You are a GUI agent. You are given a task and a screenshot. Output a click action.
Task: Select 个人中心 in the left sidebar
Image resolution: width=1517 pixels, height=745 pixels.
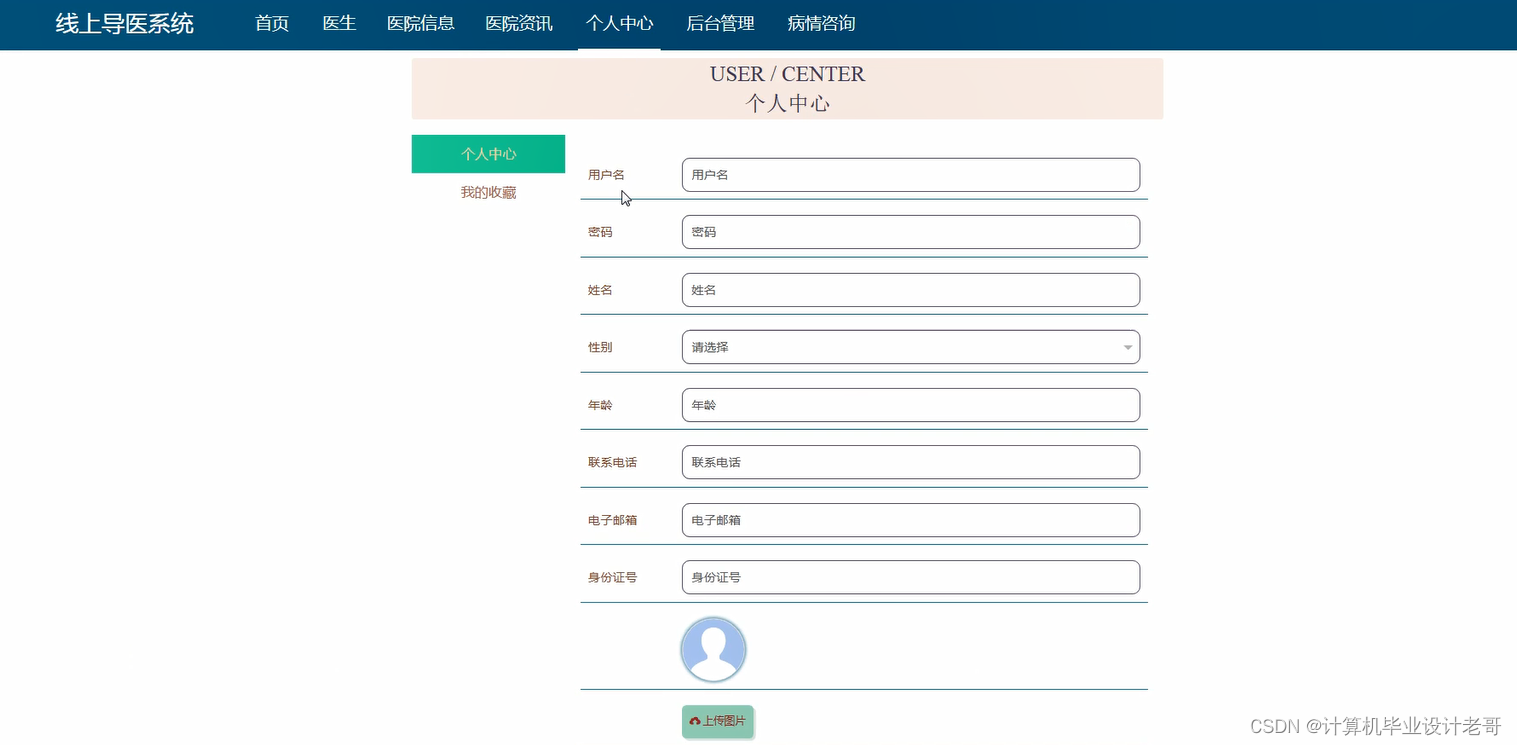pos(488,154)
